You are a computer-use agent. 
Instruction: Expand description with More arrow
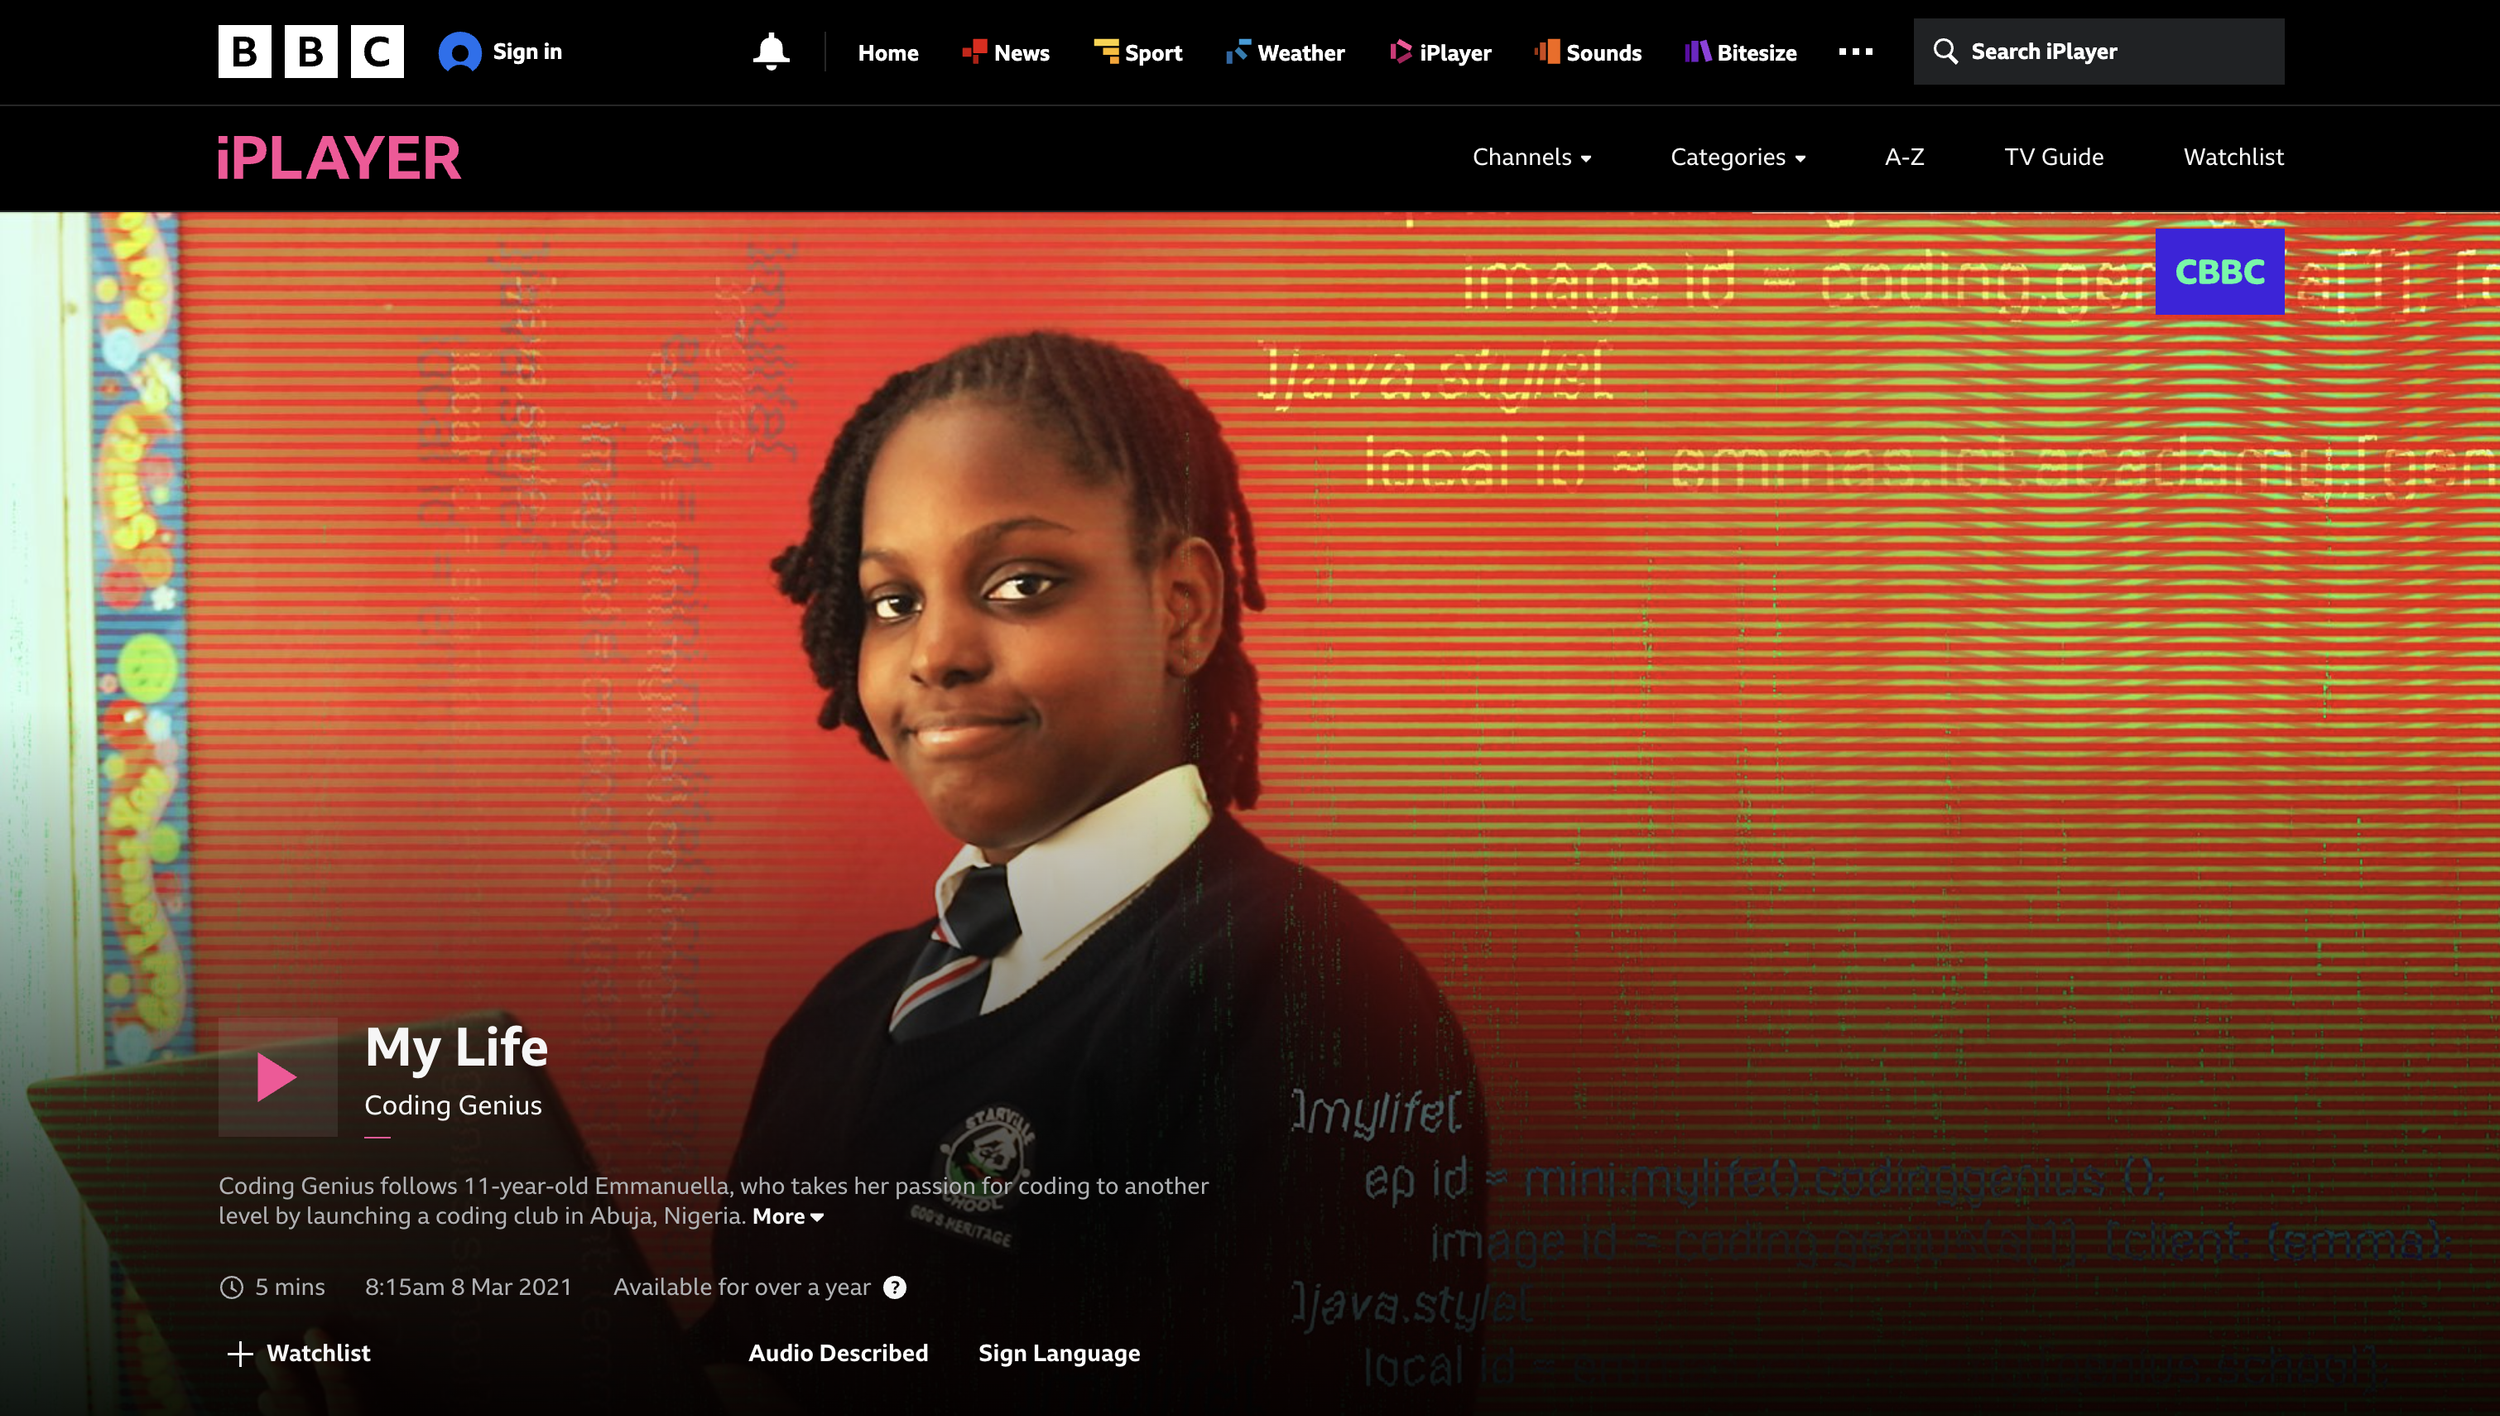(x=788, y=1217)
